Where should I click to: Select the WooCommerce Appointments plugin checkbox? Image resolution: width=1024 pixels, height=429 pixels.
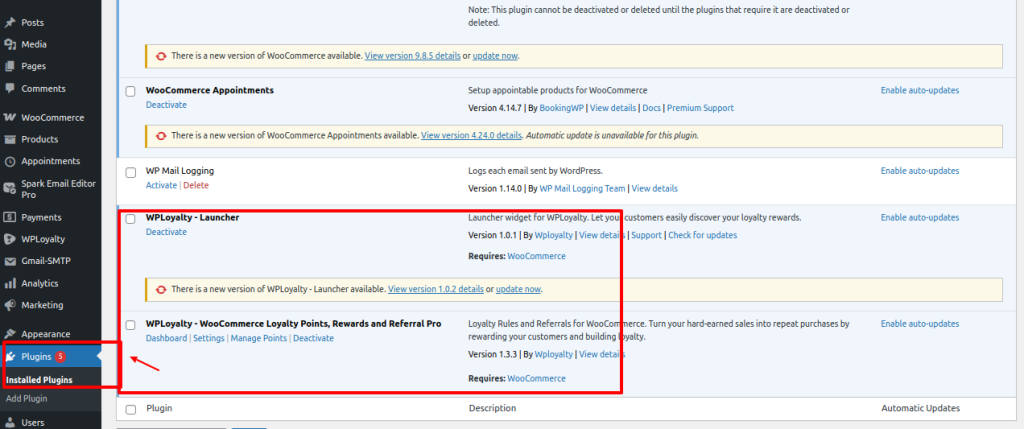[x=131, y=91]
